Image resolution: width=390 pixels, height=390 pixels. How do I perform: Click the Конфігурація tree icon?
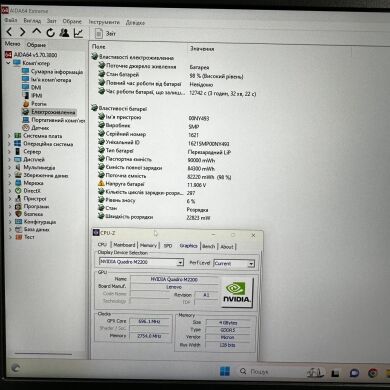pos(18,222)
